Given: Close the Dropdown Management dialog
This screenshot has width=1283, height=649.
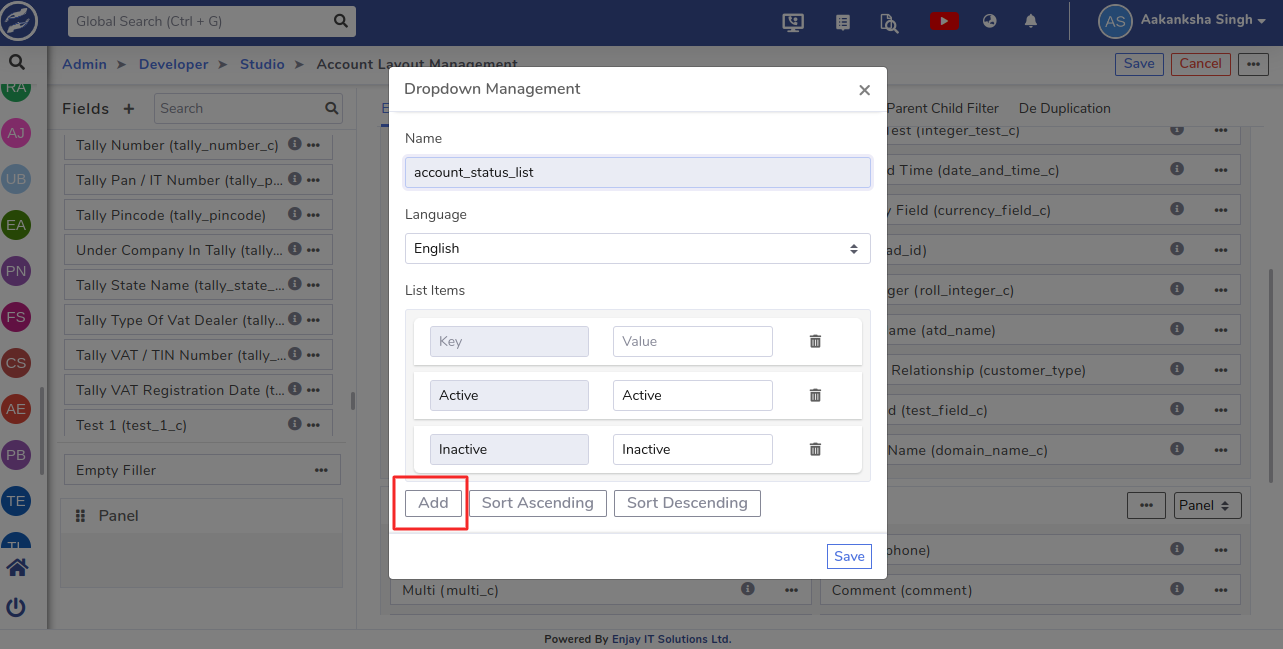Looking at the screenshot, I should tap(864, 90).
